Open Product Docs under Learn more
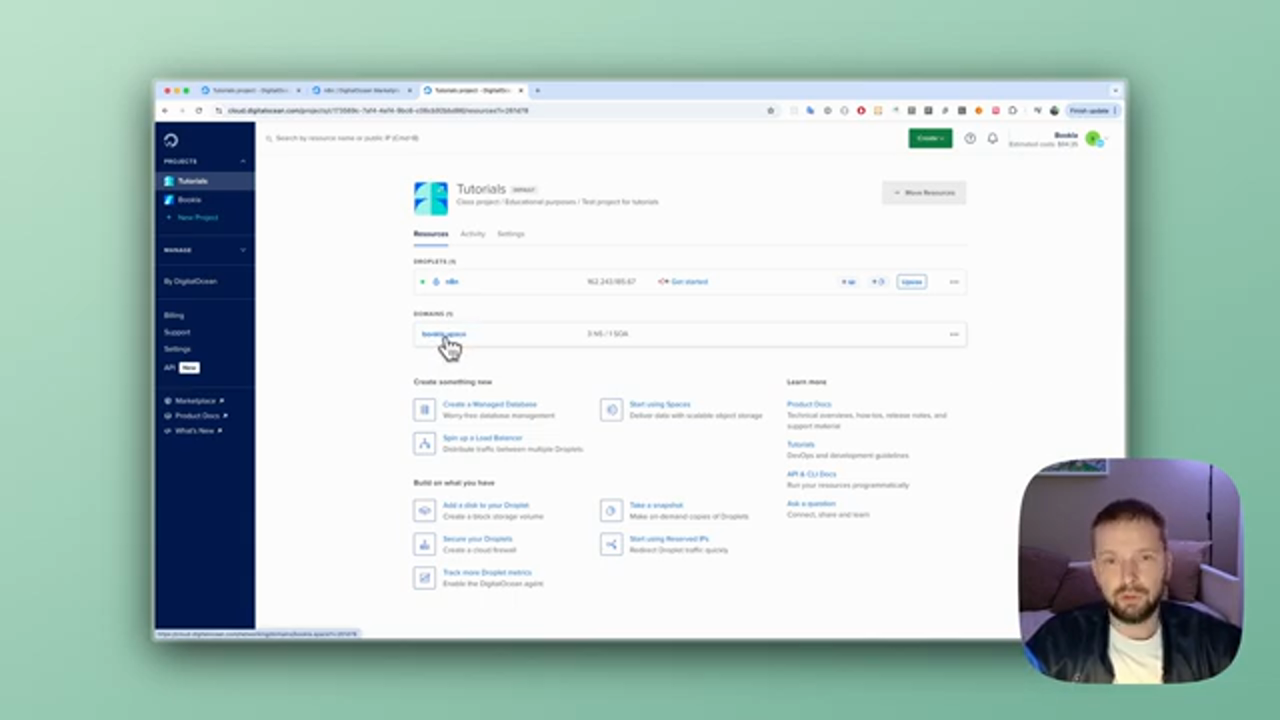This screenshot has width=1280, height=720. coord(809,404)
